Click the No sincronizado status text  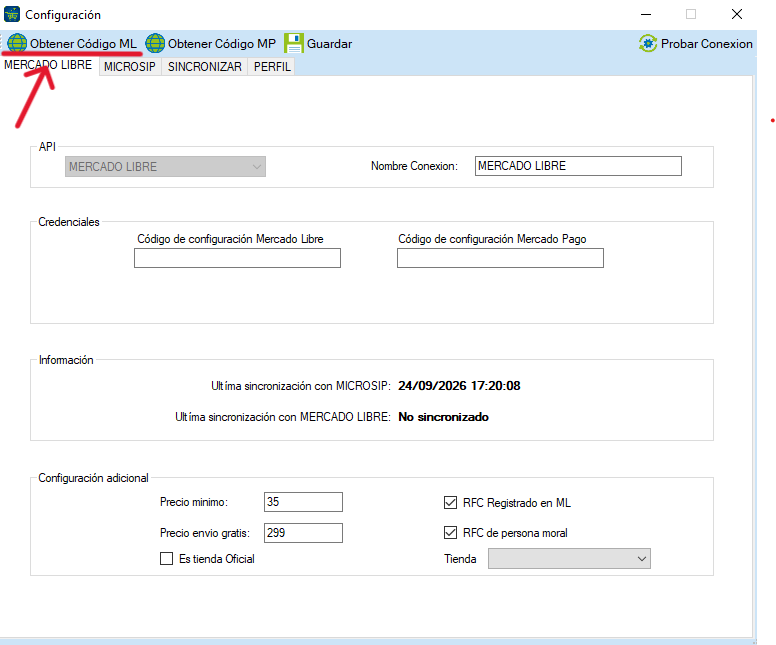coord(443,417)
